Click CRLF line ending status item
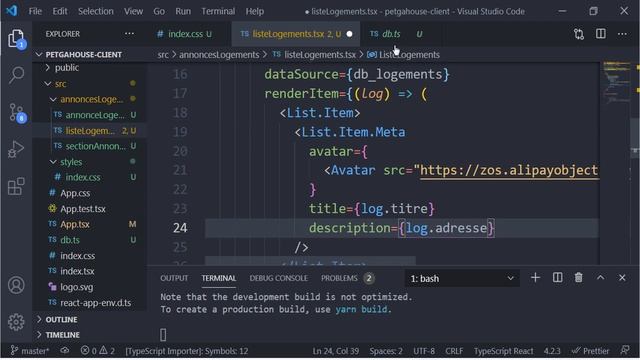Viewport: 640px width, 360px height. [x=454, y=351]
